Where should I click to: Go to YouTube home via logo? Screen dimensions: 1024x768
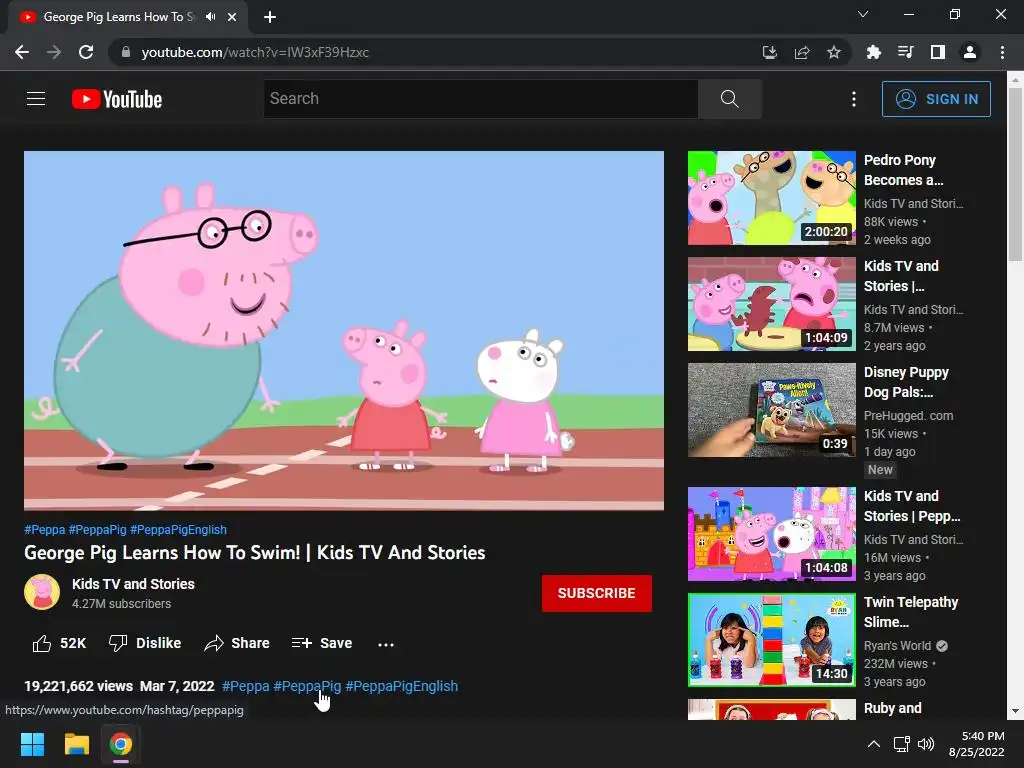(x=117, y=99)
